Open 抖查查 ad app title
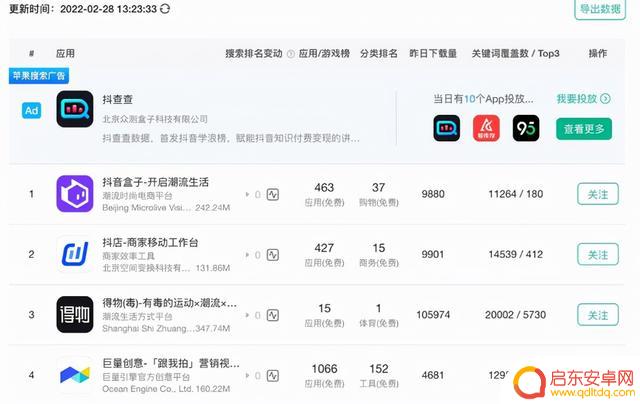 (118, 100)
